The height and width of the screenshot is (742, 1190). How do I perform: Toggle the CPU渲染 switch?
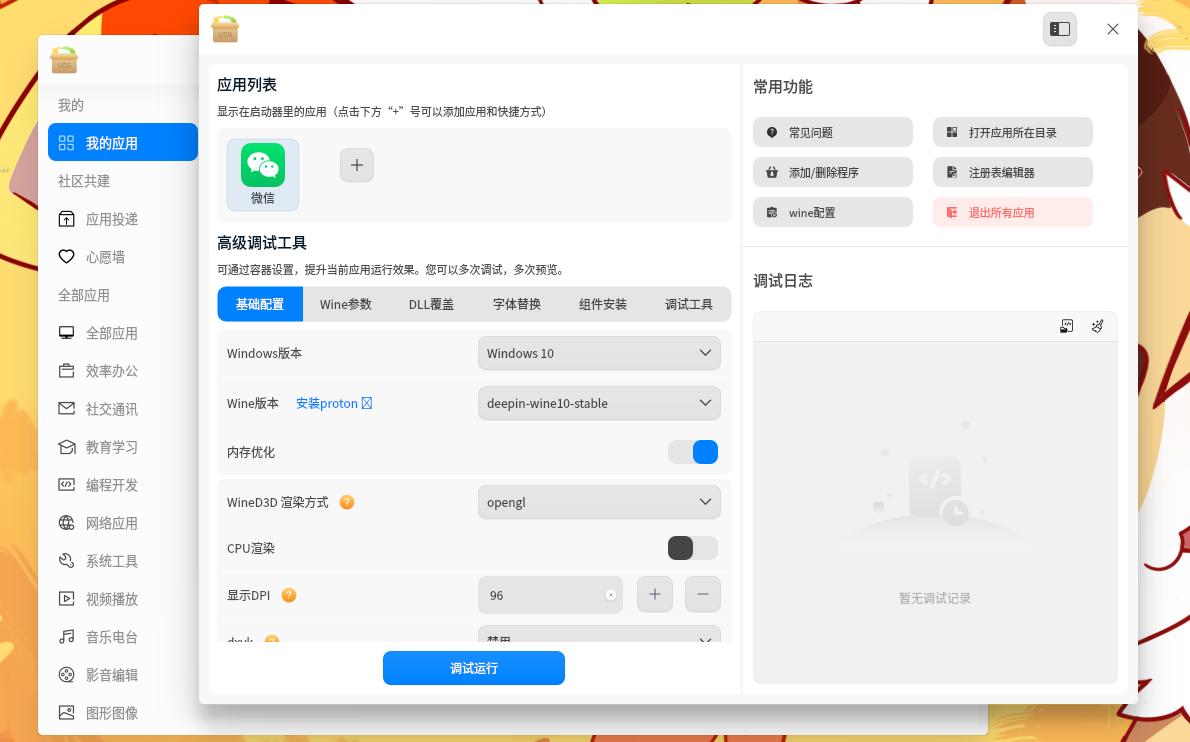[x=693, y=548]
